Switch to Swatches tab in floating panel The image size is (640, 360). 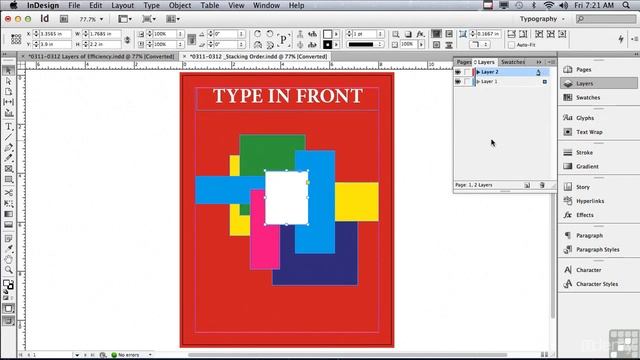(x=513, y=62)
